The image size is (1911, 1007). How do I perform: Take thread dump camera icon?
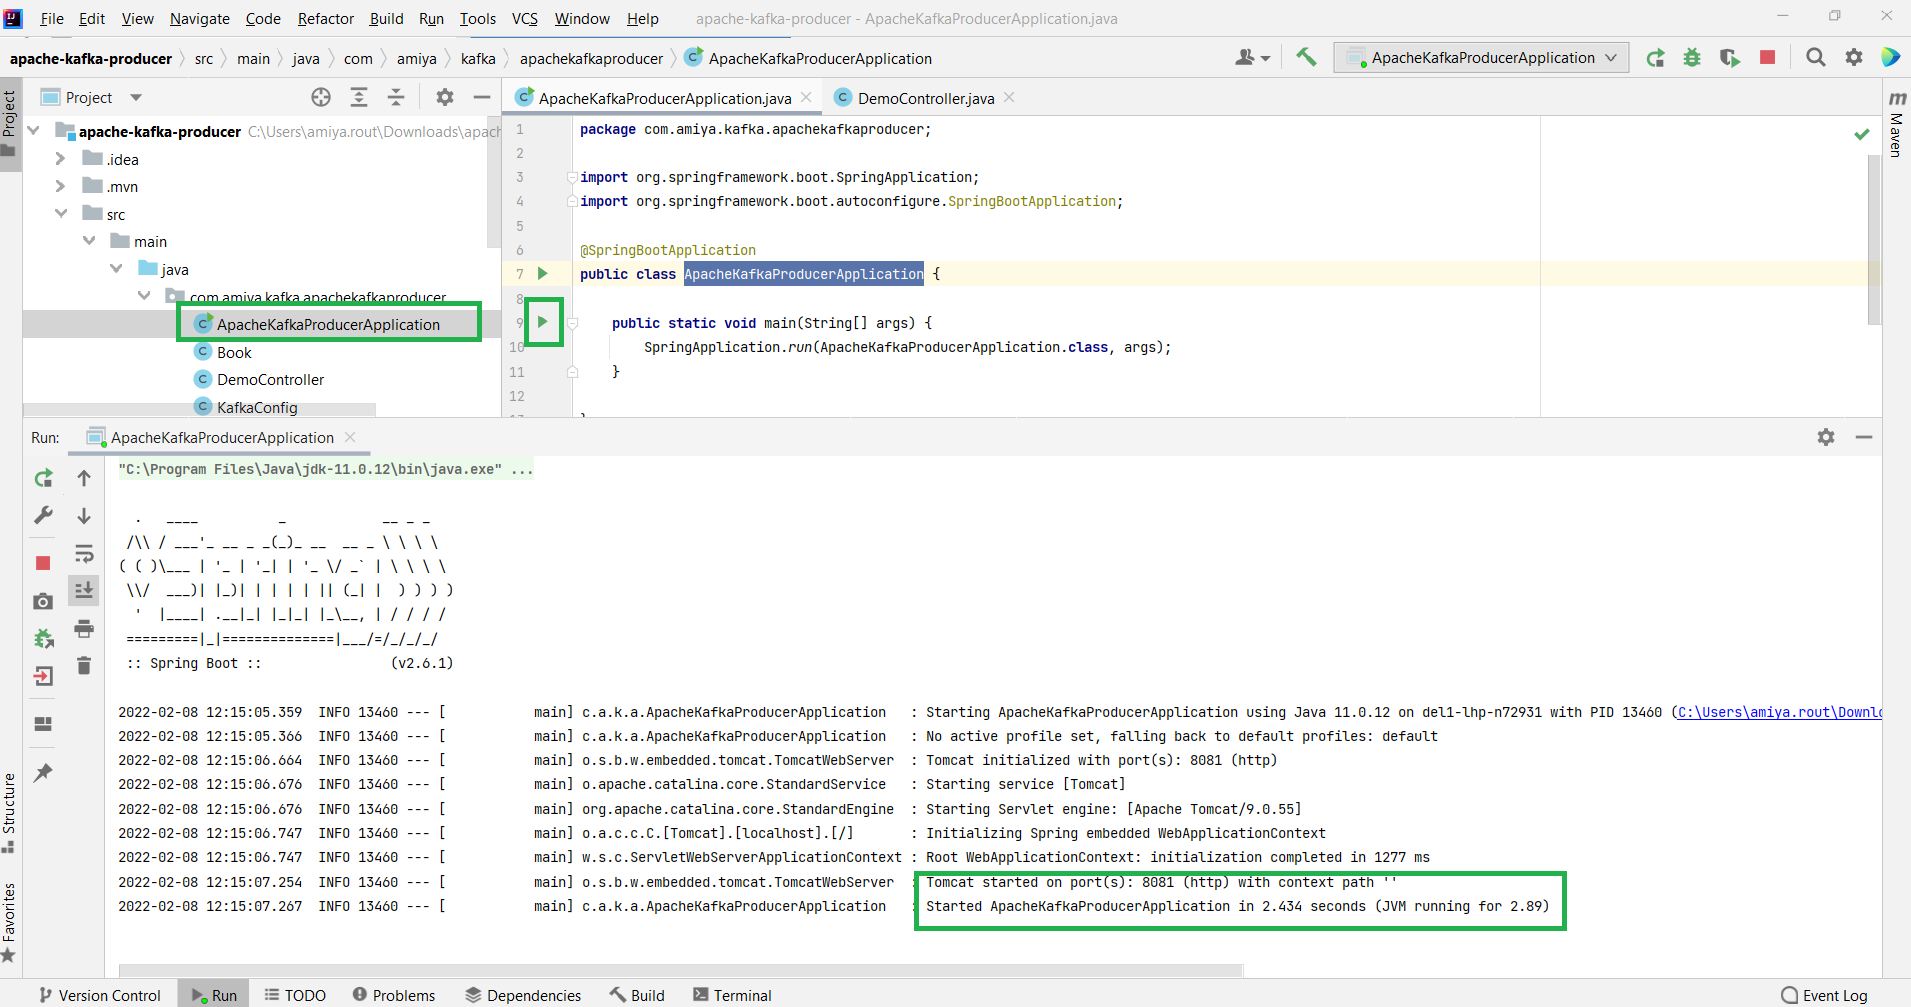pyautogui.click(x=43, y=601)
